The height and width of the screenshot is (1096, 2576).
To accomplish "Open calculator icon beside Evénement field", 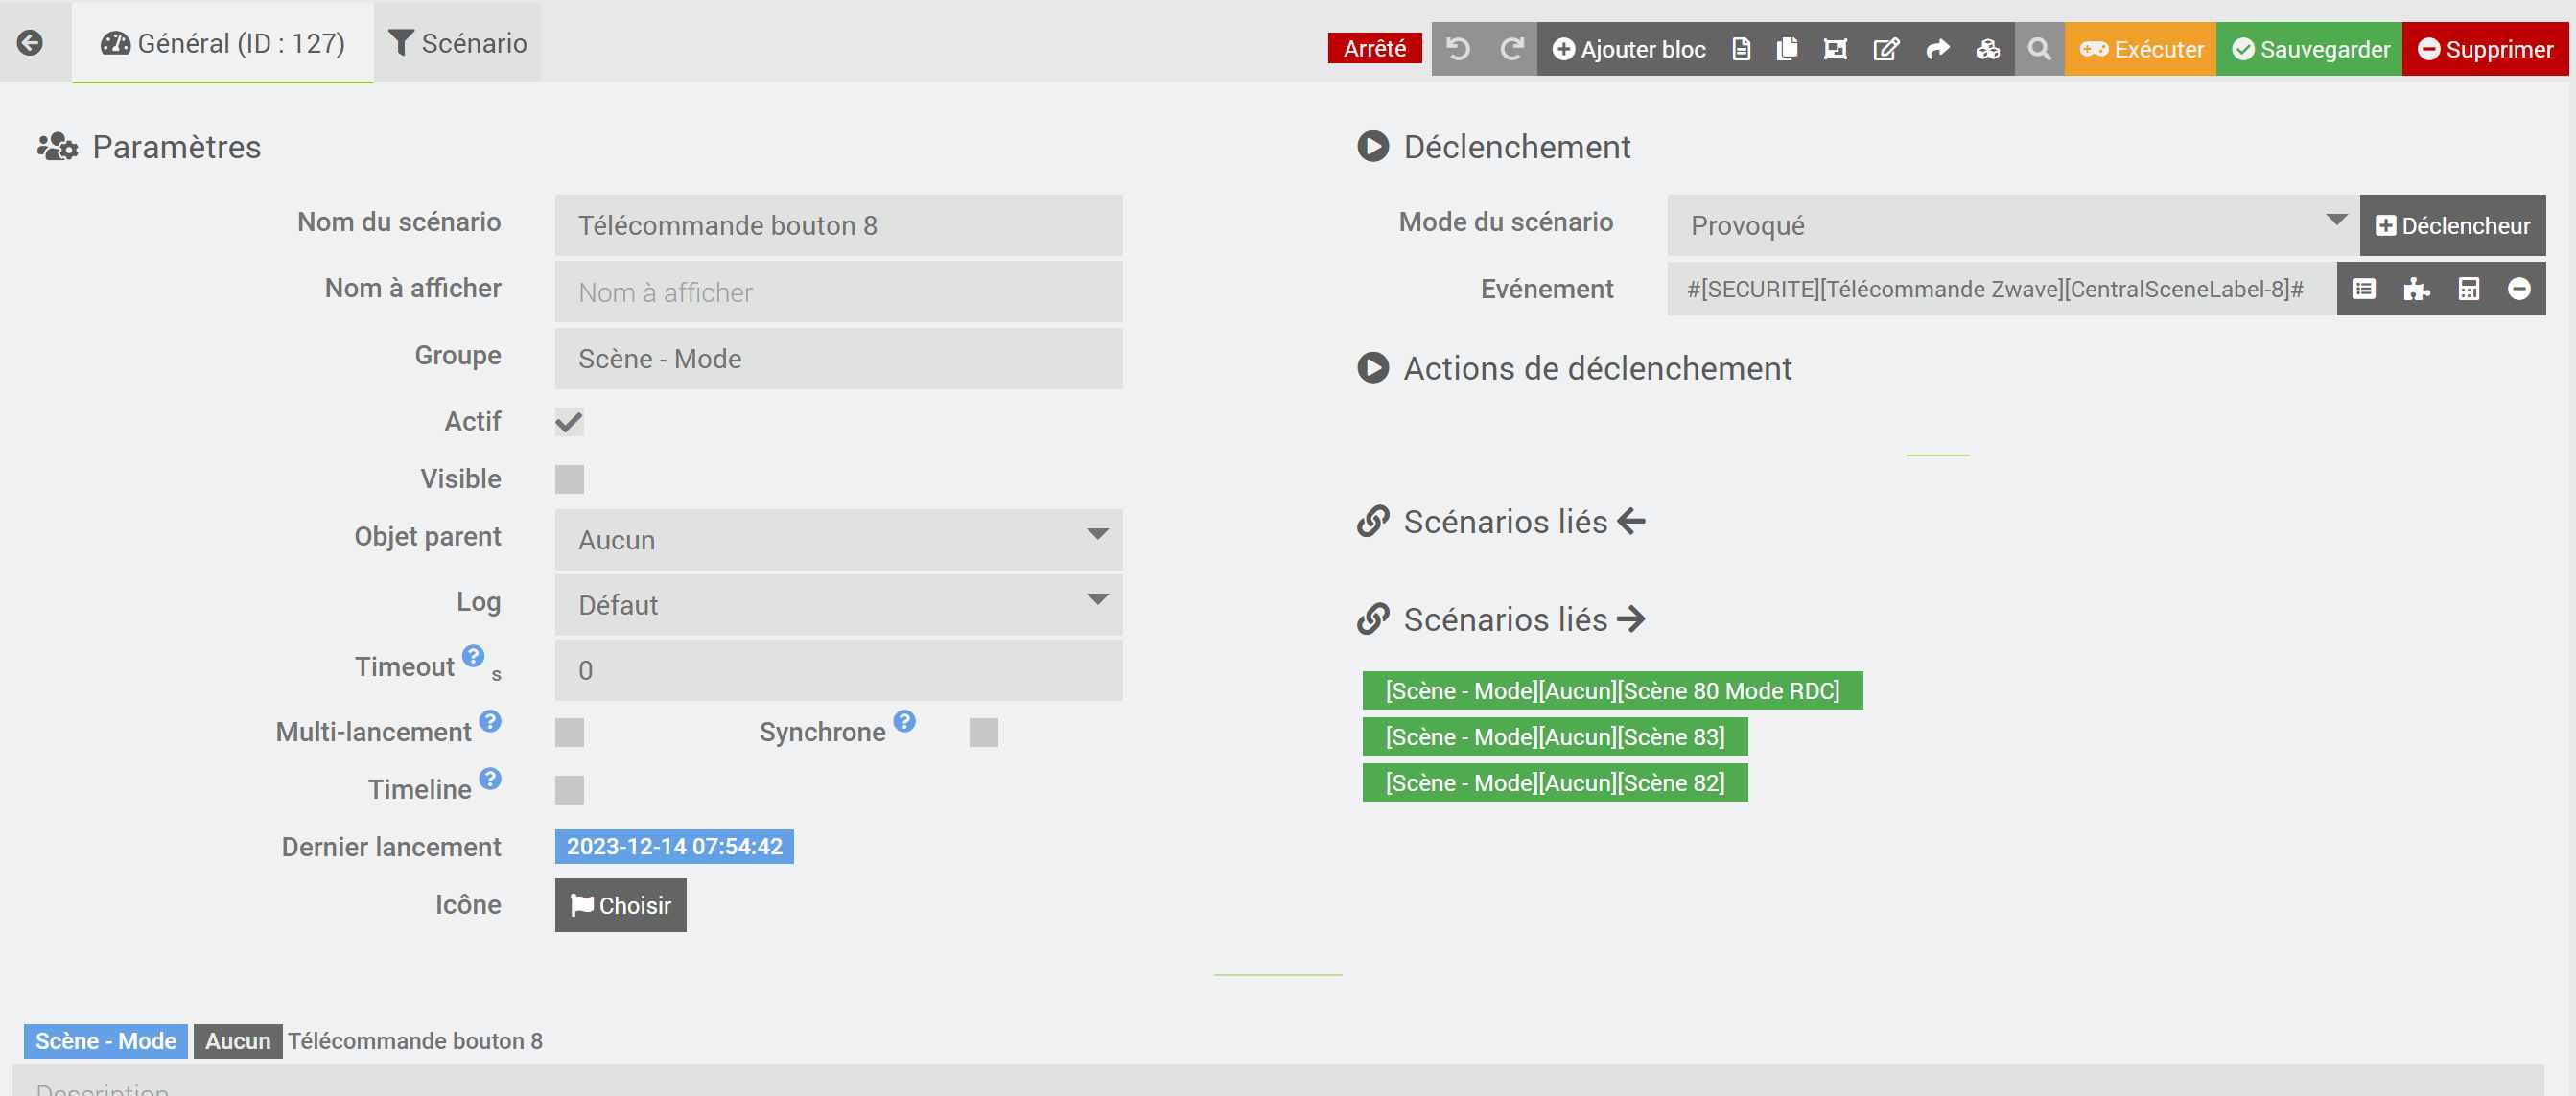I will point(2468,290).
